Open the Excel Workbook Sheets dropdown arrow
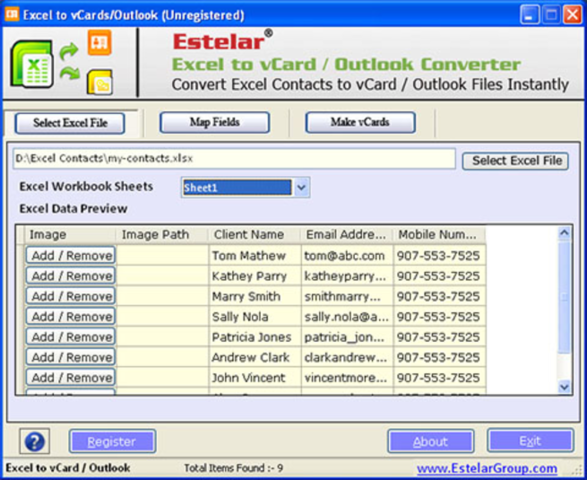The image size is (587, 480). pyautogui.click(x=301, y=187)
